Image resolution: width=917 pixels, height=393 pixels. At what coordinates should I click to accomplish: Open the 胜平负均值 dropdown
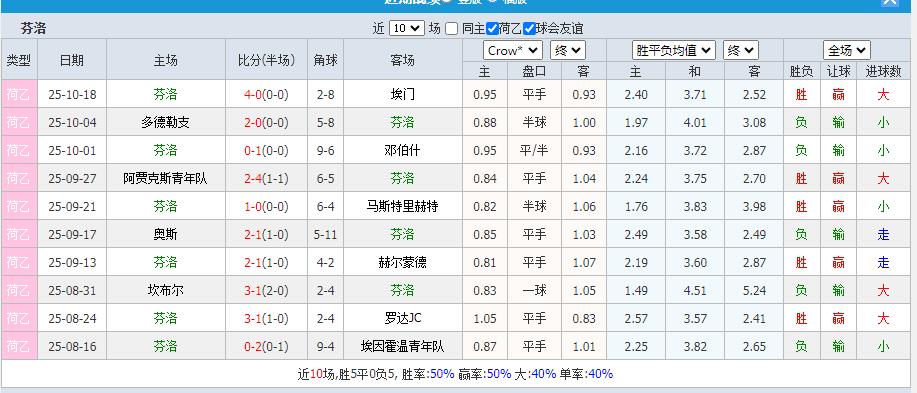coord(674,50)
